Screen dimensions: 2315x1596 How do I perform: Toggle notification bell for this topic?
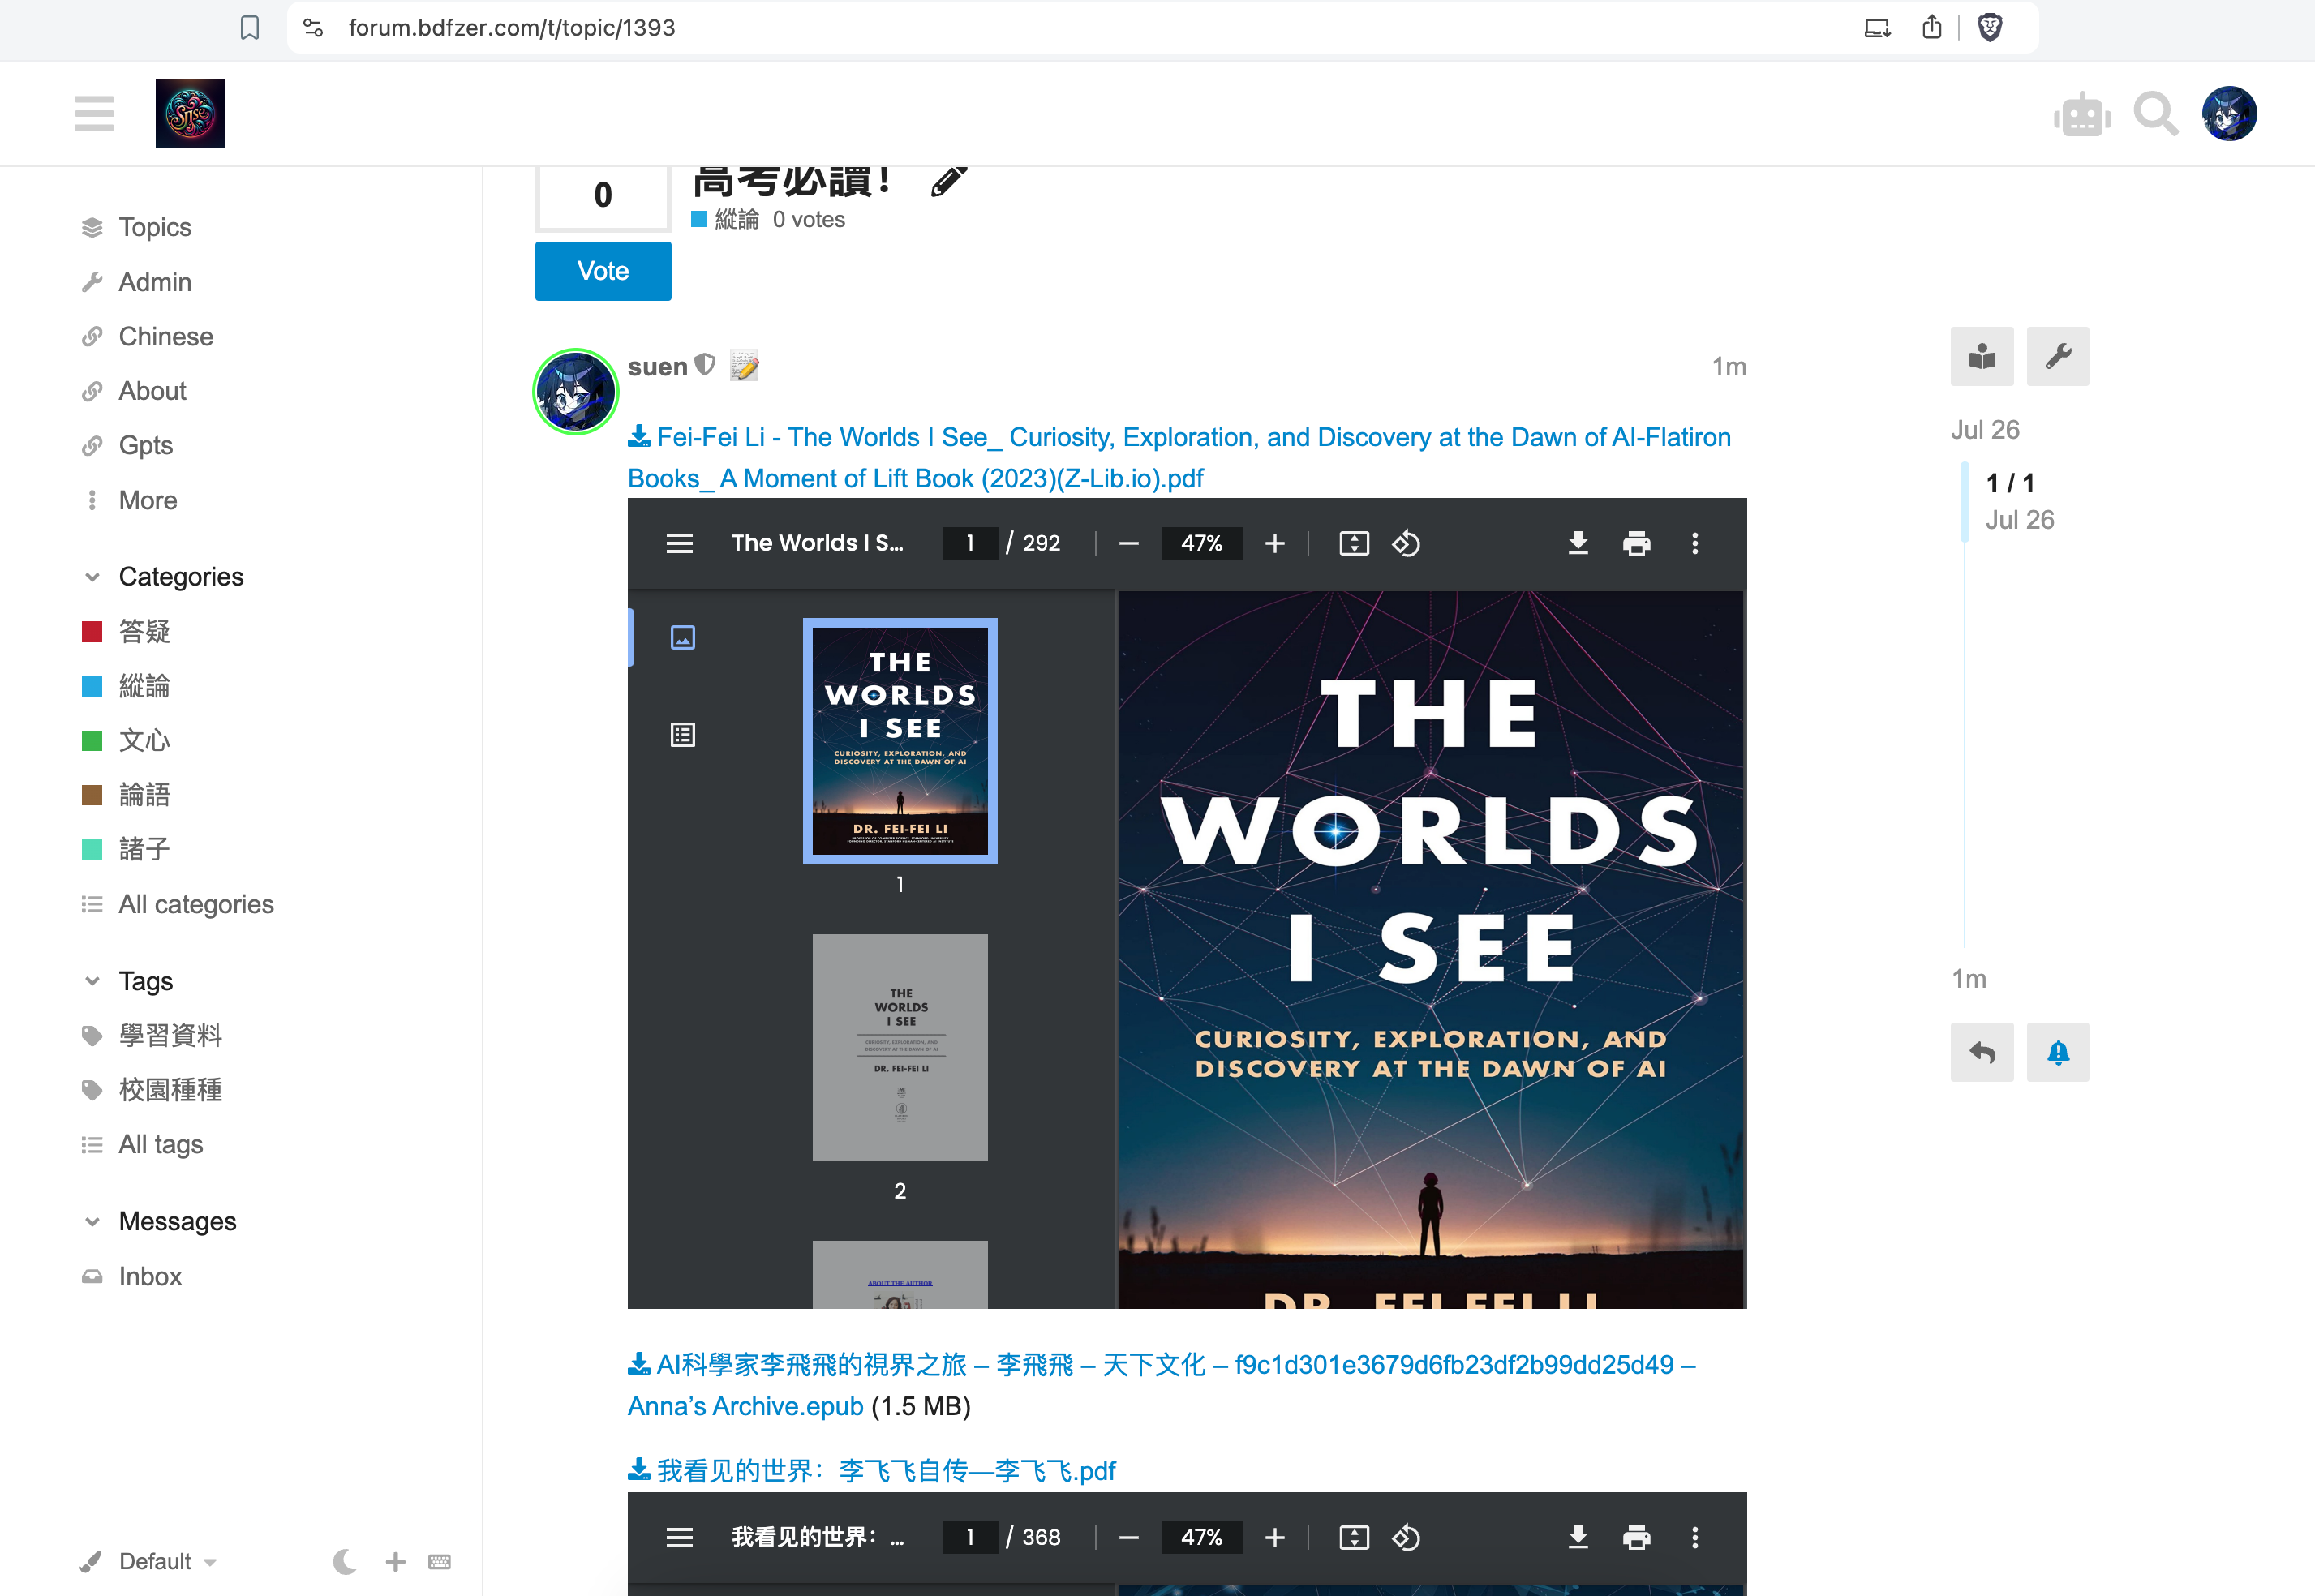pos(2057,1052)
